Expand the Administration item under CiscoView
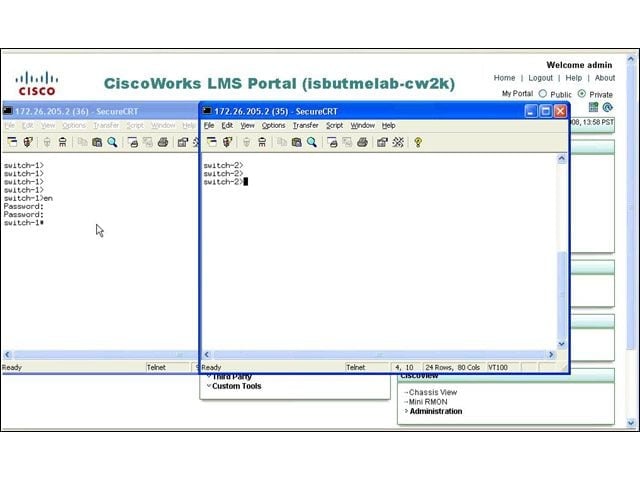 (406, 411)
